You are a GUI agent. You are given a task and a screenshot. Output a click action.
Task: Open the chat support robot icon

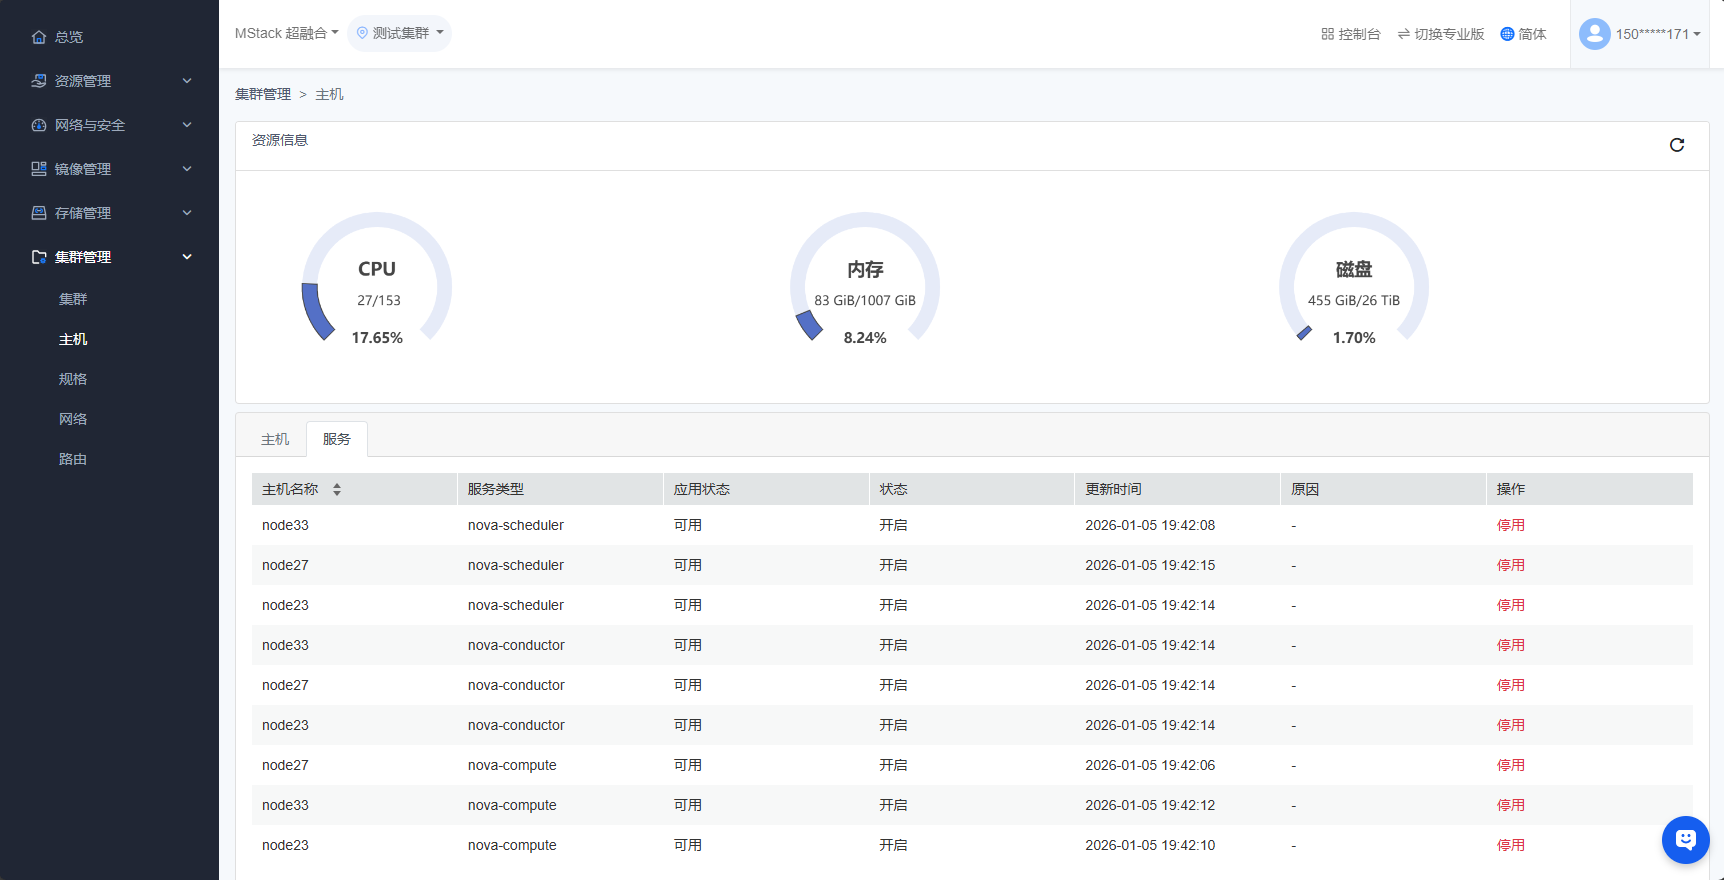pos(1685,839)
